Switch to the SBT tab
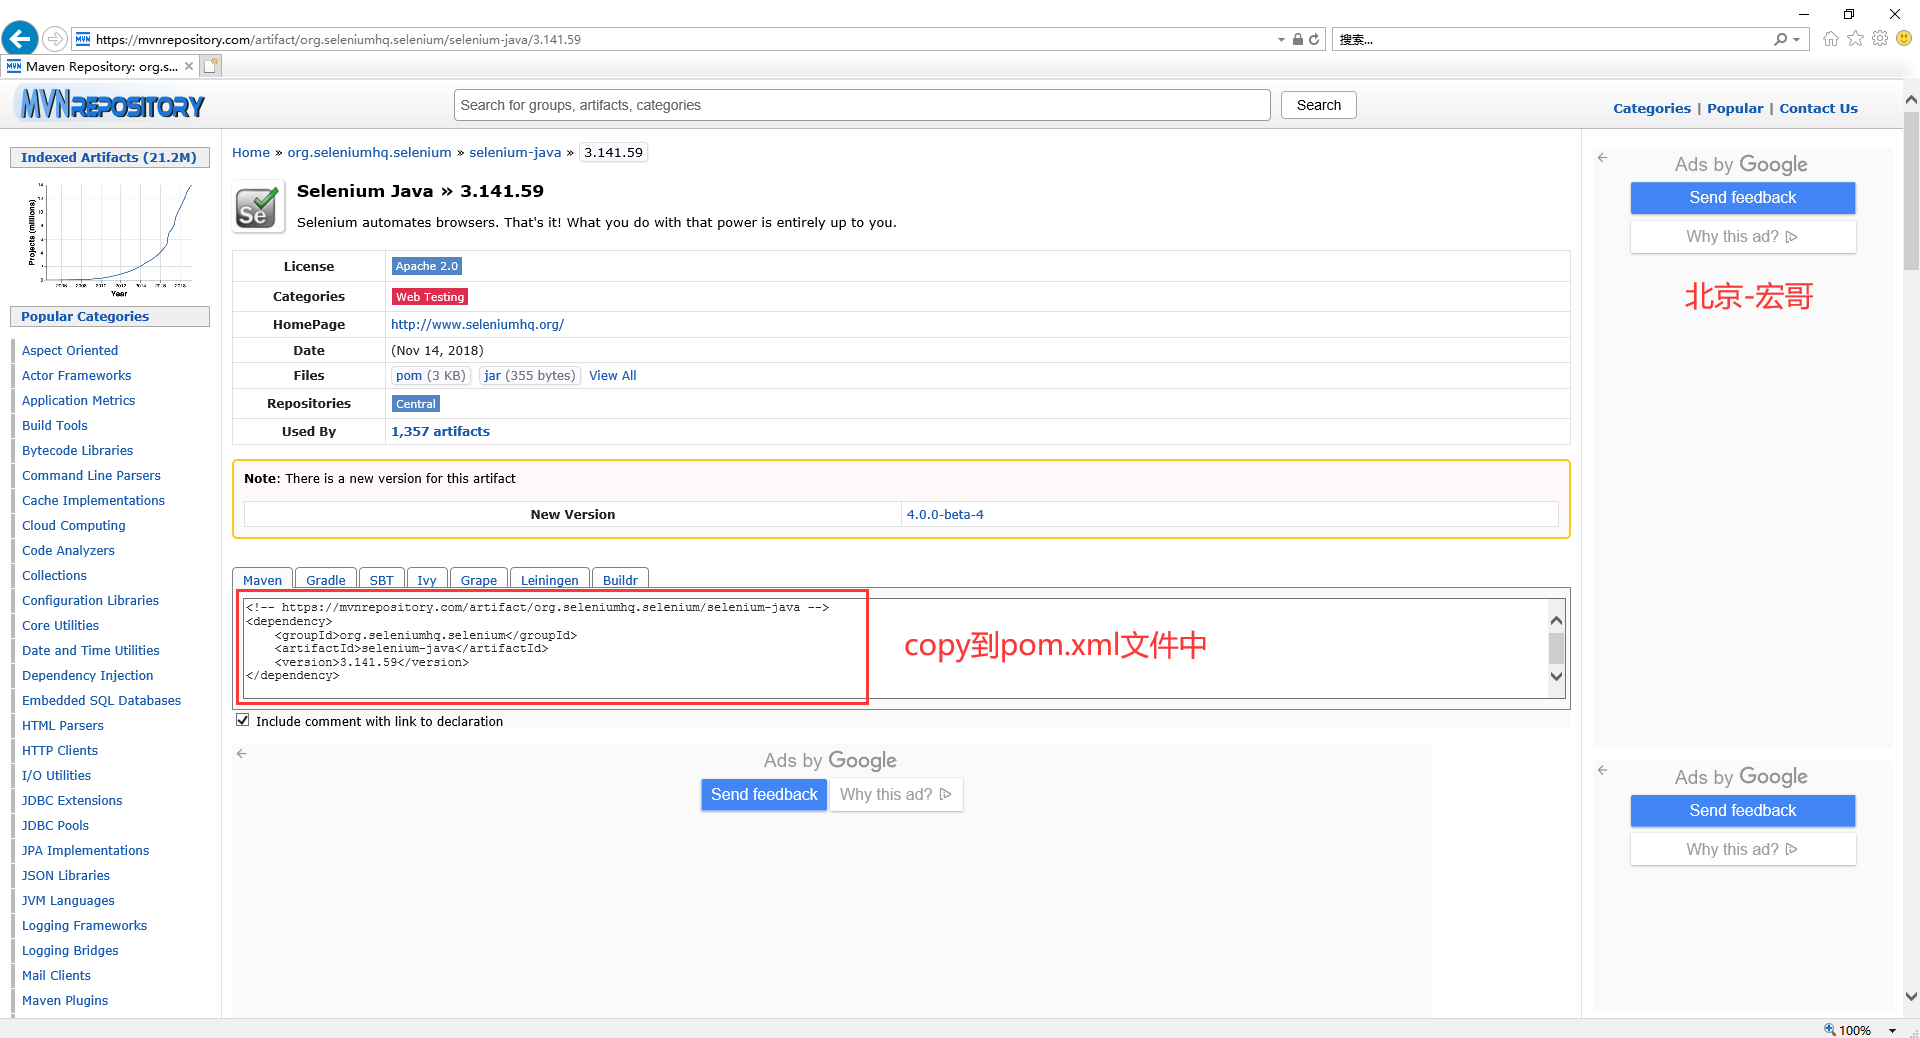Viewport: 1920px width, 1038px height. tap(381, 580)
